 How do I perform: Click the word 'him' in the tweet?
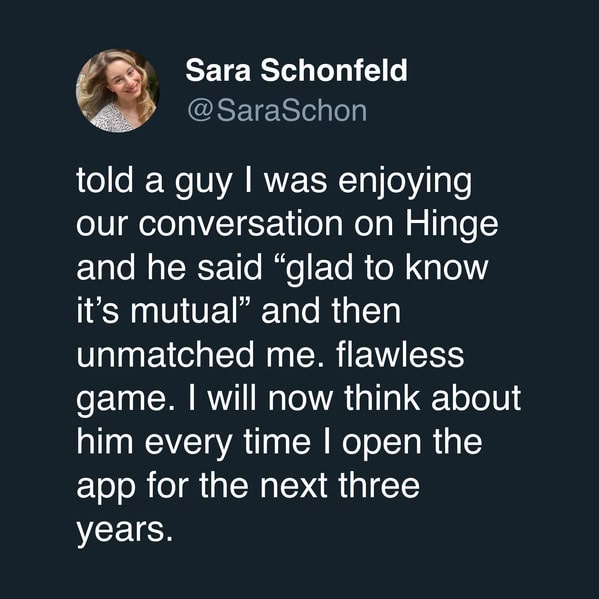tap(105, 441)
